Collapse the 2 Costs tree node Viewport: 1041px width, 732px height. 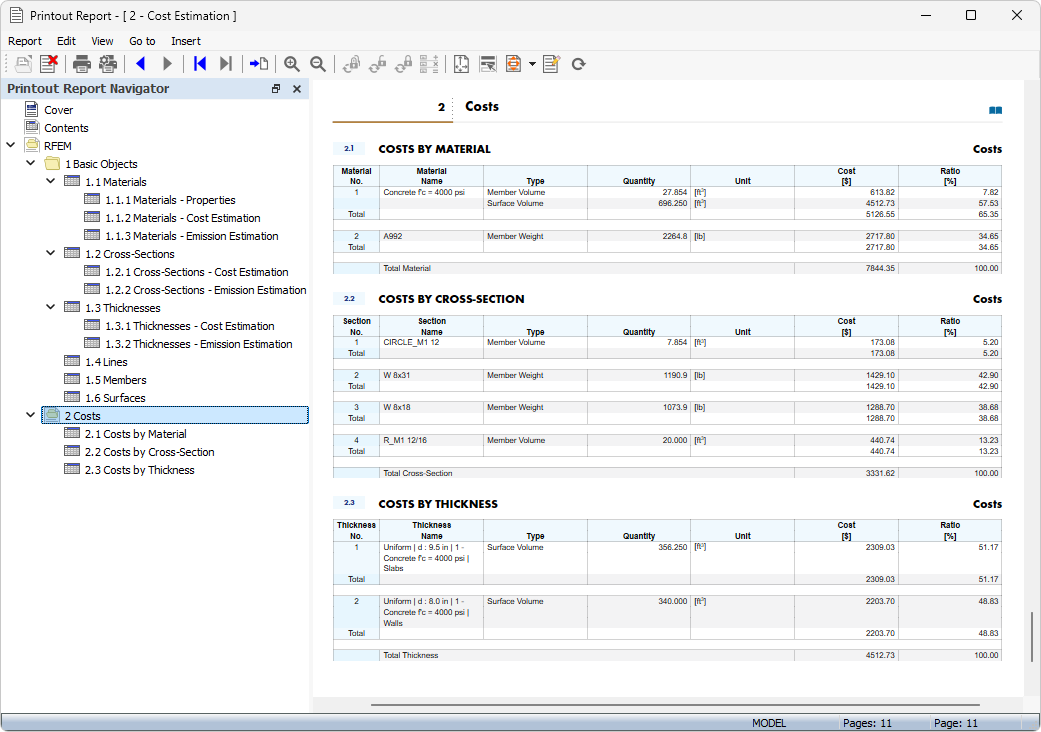tap(30, 415)
